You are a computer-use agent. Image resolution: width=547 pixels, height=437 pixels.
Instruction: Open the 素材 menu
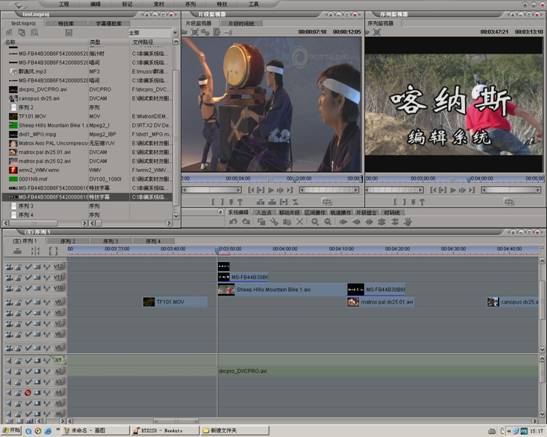(159, 4)
